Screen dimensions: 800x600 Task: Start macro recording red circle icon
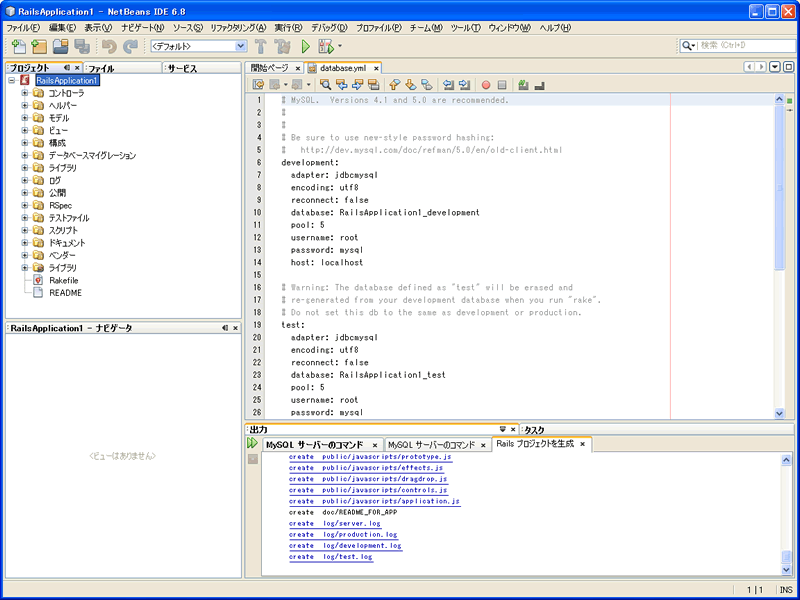(486, 85)
